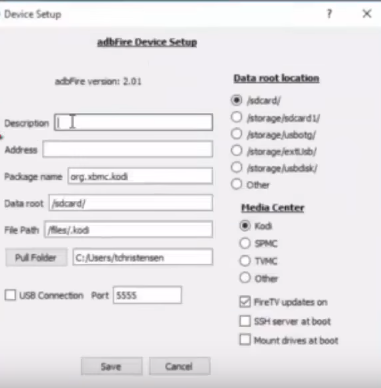Select the /storage/extUsb/ radio option
This screenshot has height=388, width=381.
click(x=236, y=151)
